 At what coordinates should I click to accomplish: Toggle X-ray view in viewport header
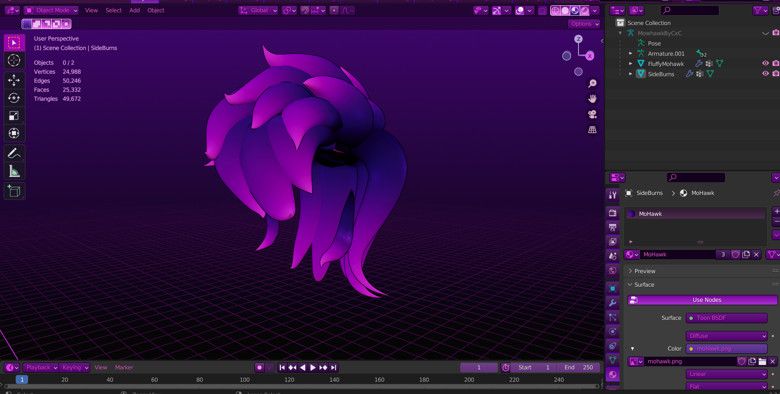(x=543, y=10)
